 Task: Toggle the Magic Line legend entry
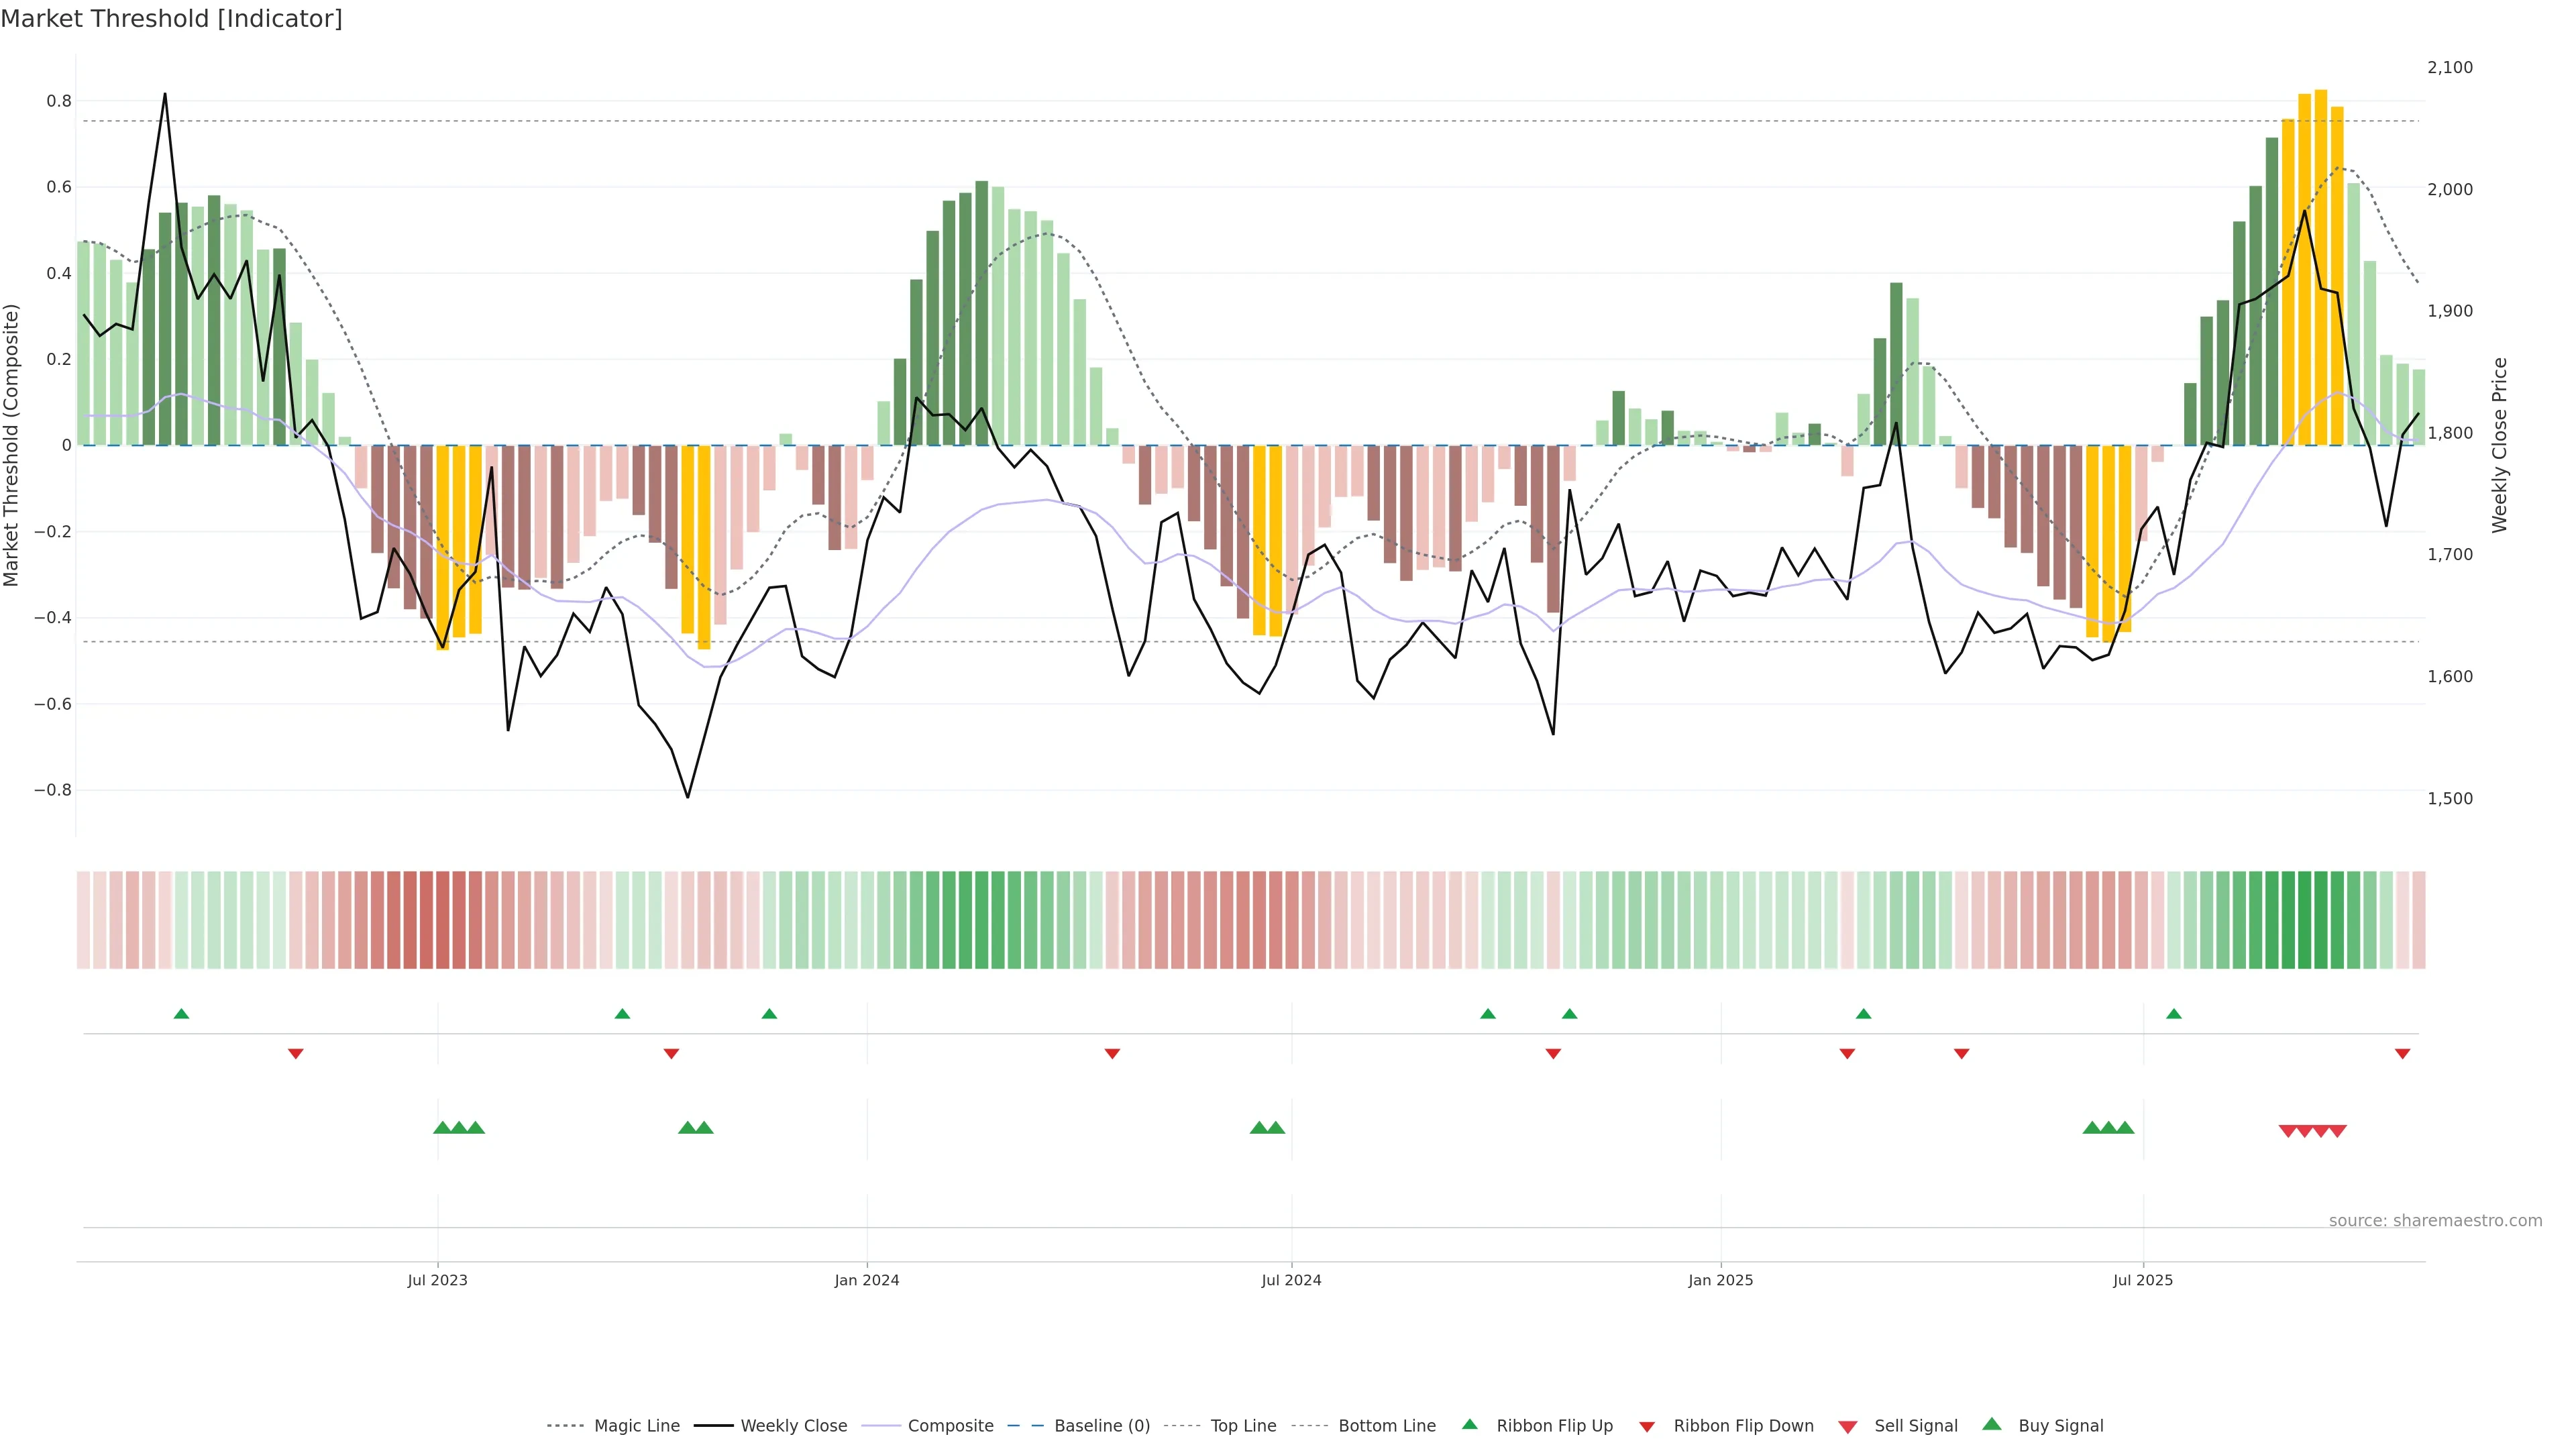tap(636, 1426)
